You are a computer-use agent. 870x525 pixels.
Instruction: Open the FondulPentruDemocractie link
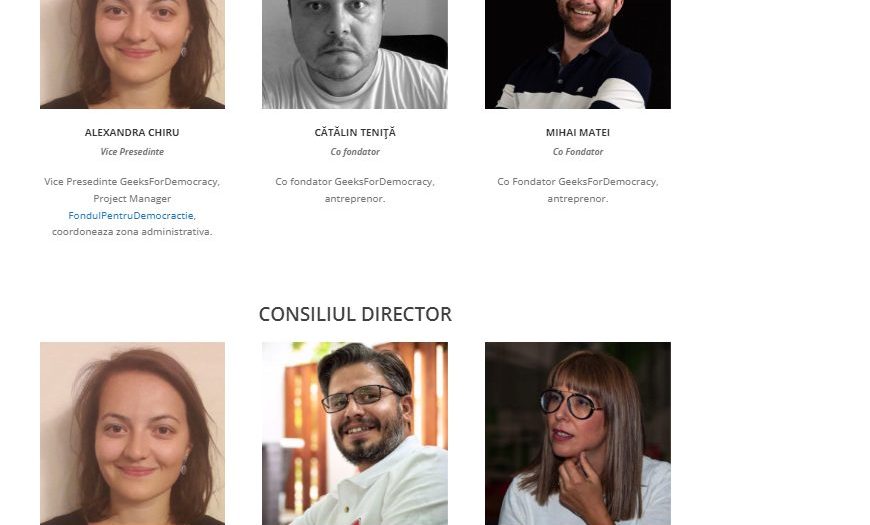pos(131,215)
